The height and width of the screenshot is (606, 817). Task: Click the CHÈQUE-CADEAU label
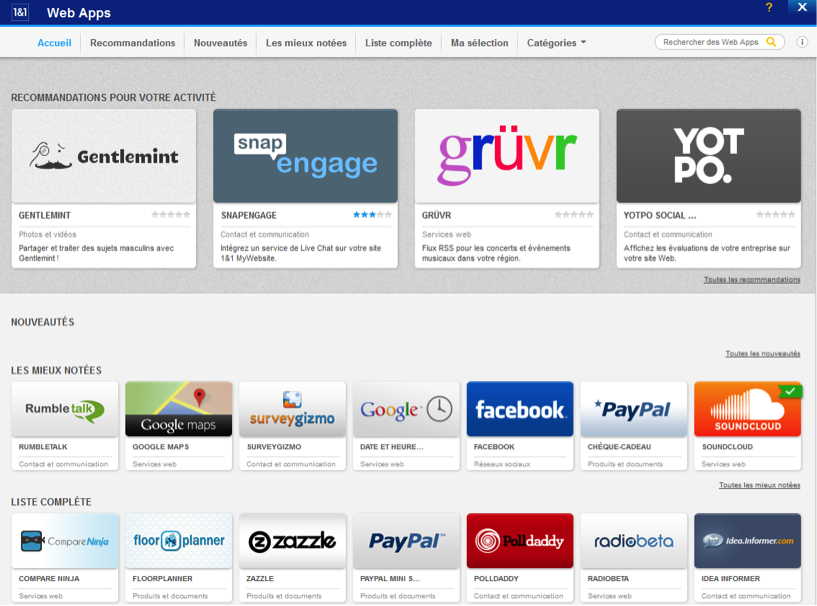point(619,447)
